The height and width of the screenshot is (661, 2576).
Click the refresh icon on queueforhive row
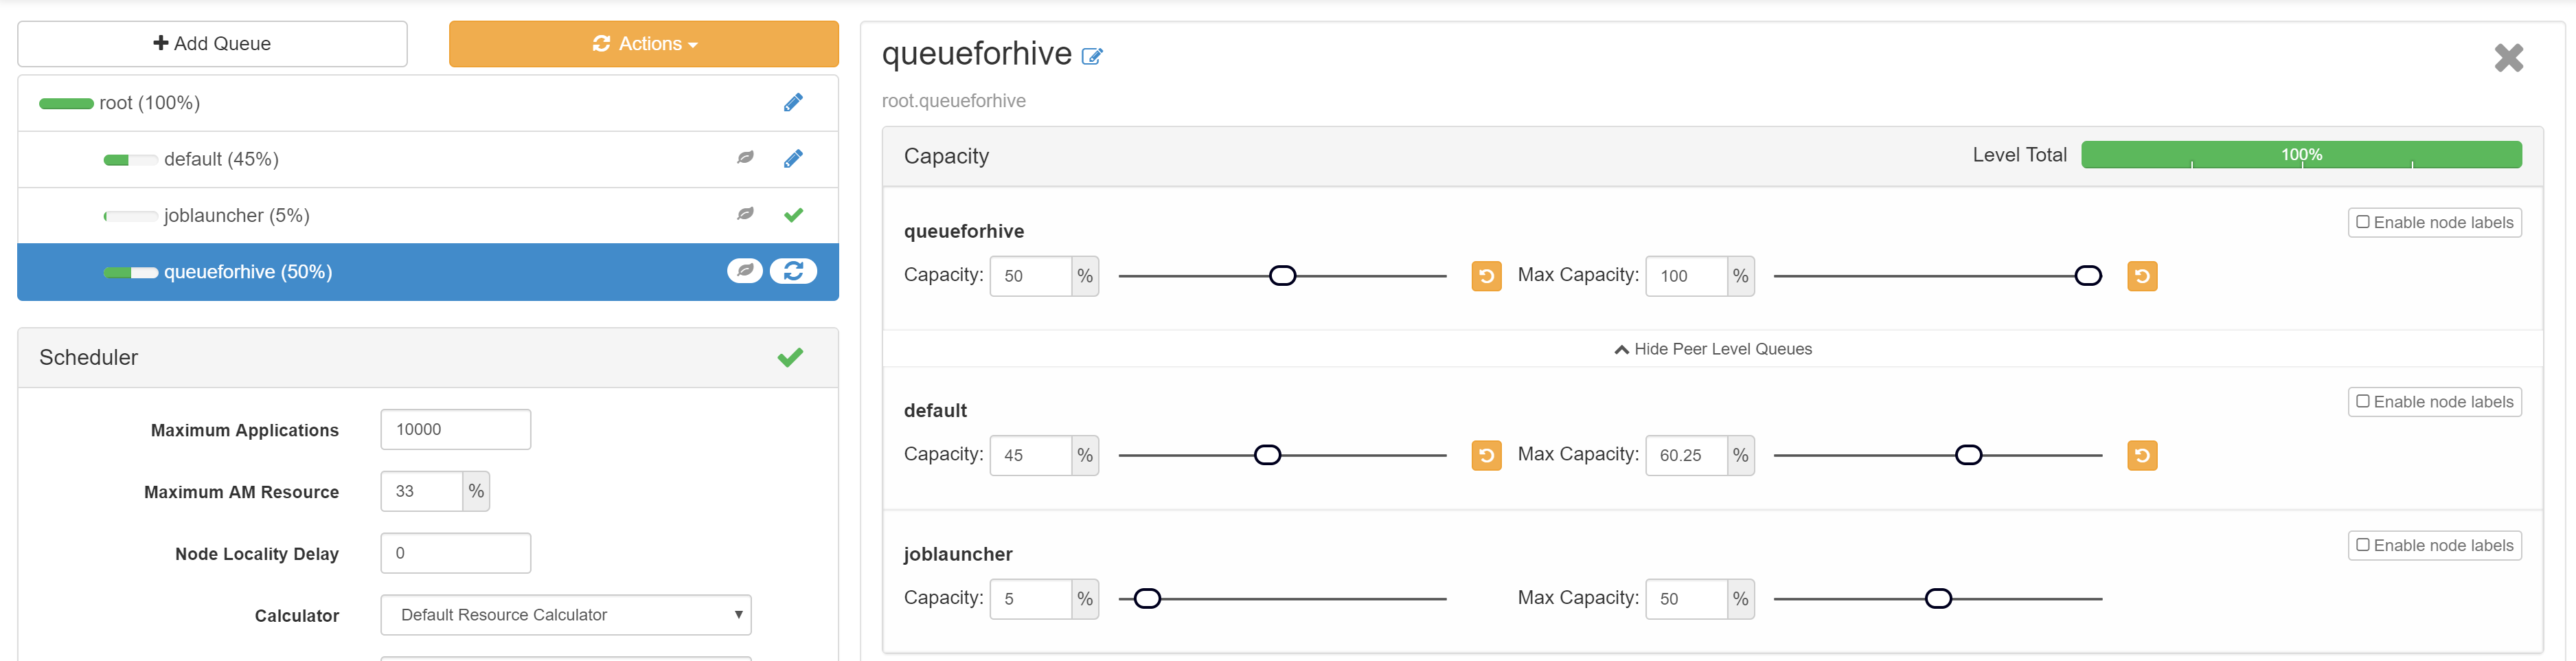[793, 271]
